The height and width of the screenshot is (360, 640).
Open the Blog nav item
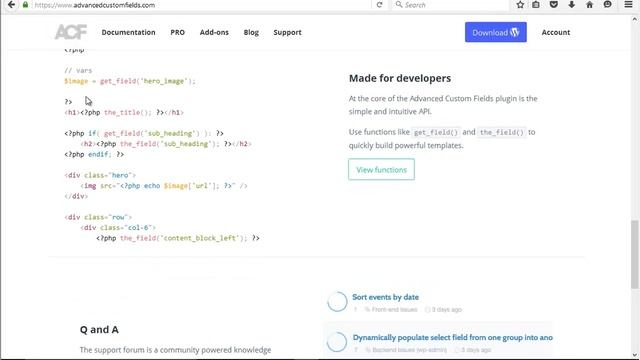tap(251, 32)
